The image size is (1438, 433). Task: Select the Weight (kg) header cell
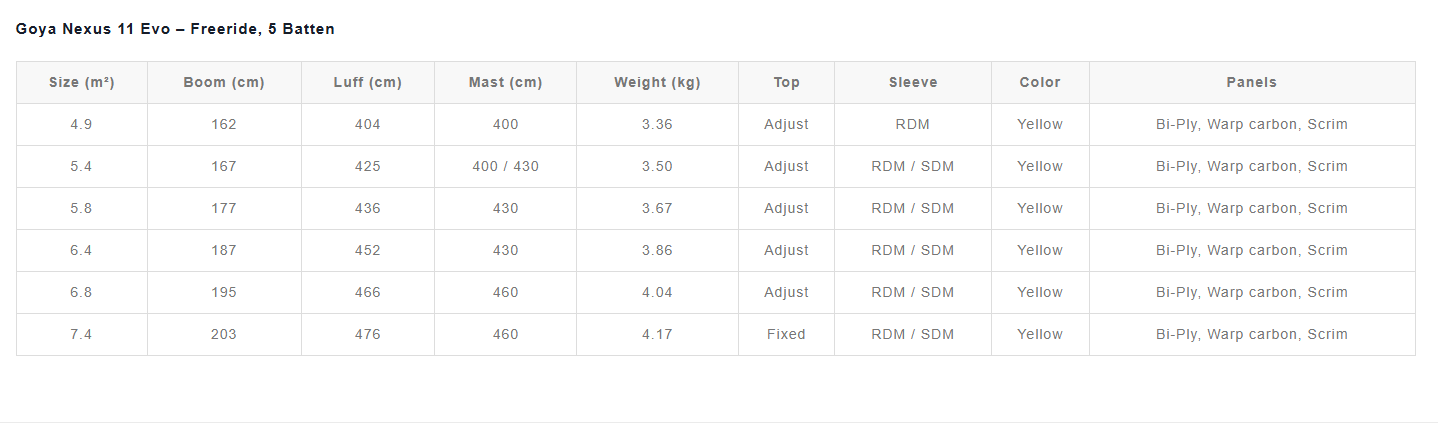[657, 83]
